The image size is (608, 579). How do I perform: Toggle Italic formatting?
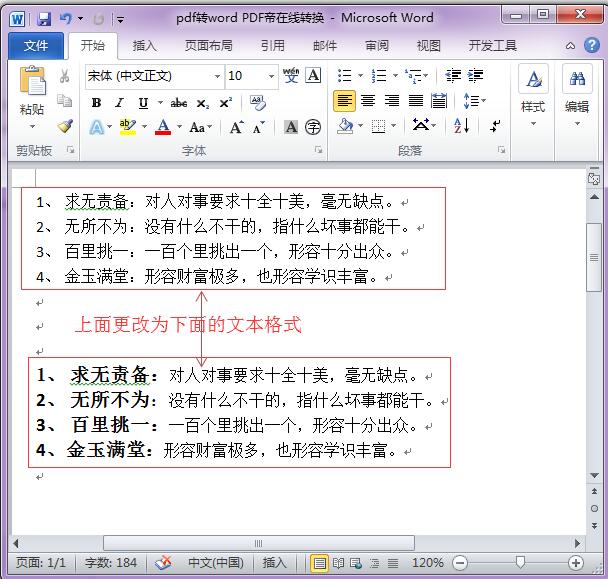point(119,103)
